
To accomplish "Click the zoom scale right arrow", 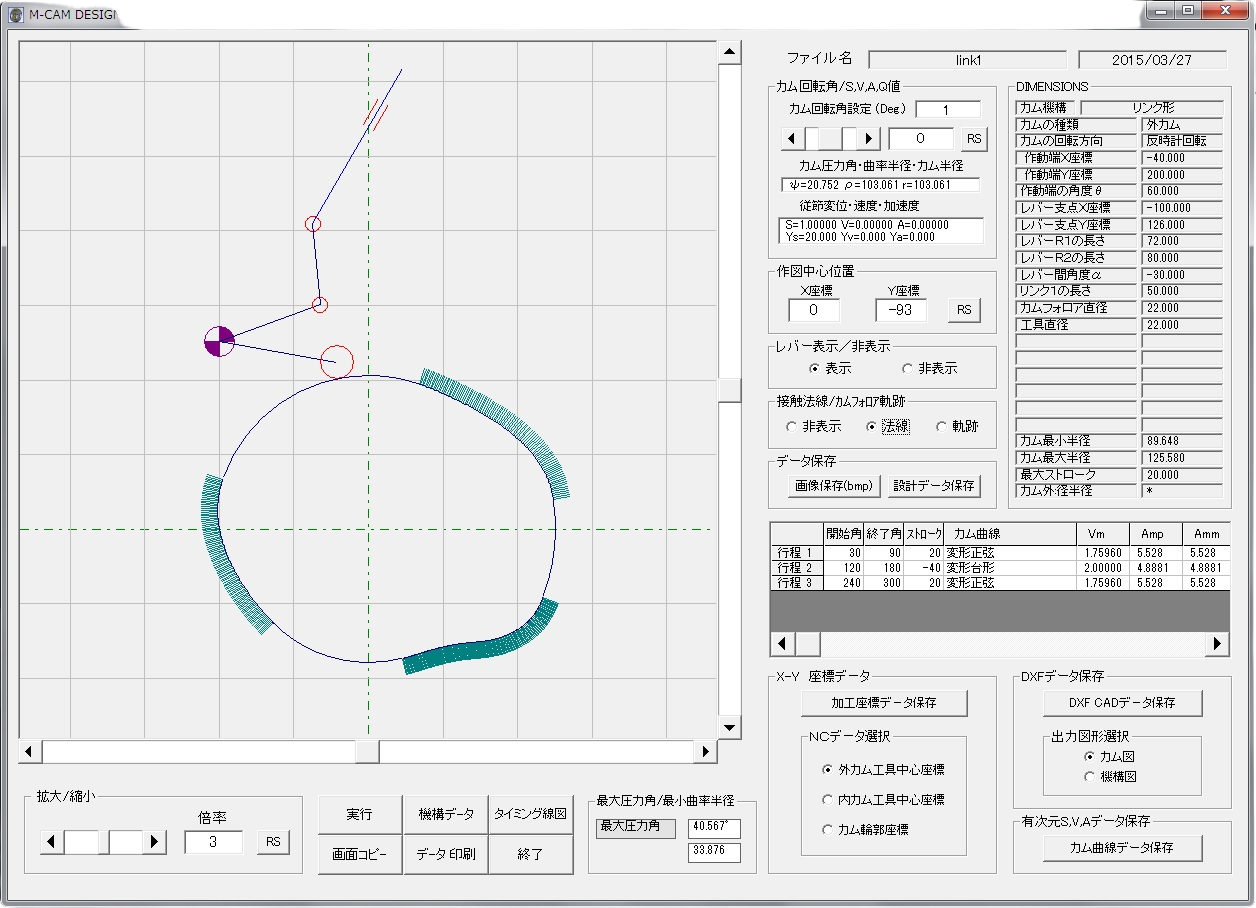I will point(154,842).
